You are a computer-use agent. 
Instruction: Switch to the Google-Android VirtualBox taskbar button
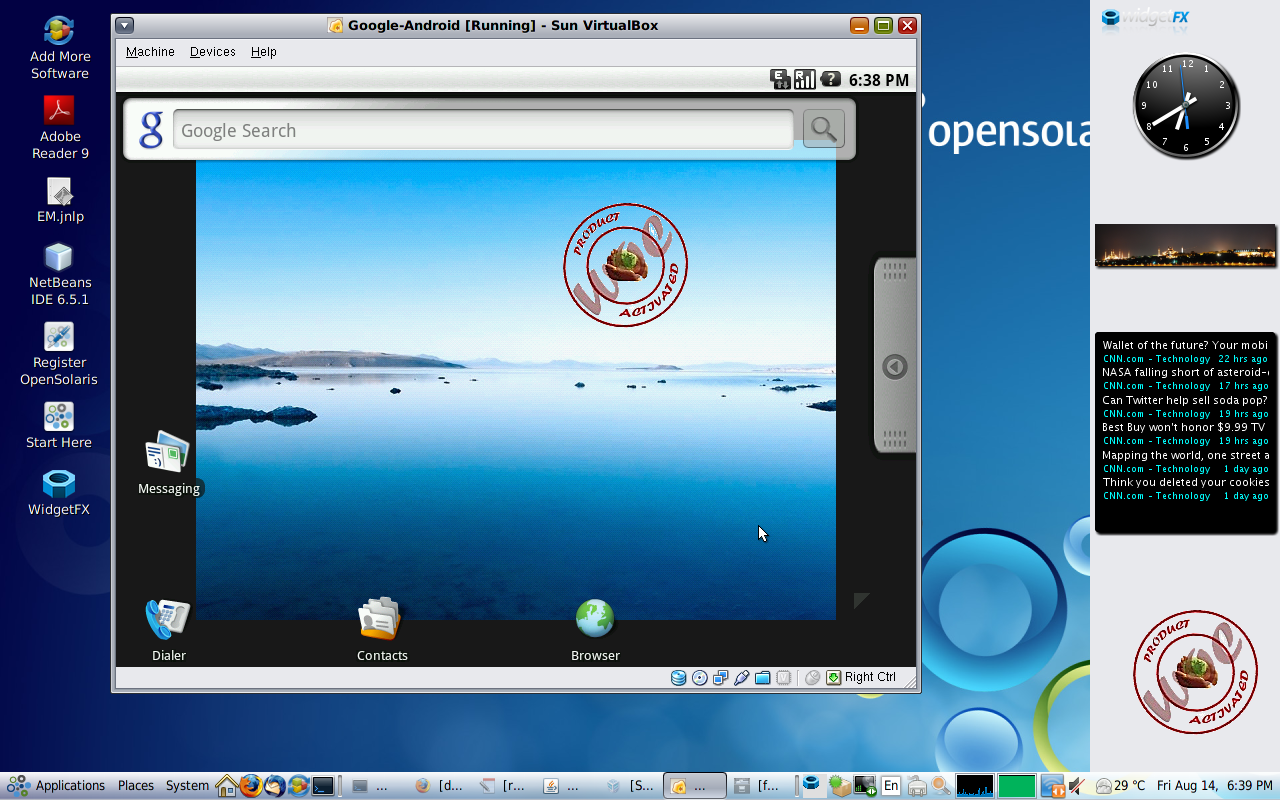(696, 786)
